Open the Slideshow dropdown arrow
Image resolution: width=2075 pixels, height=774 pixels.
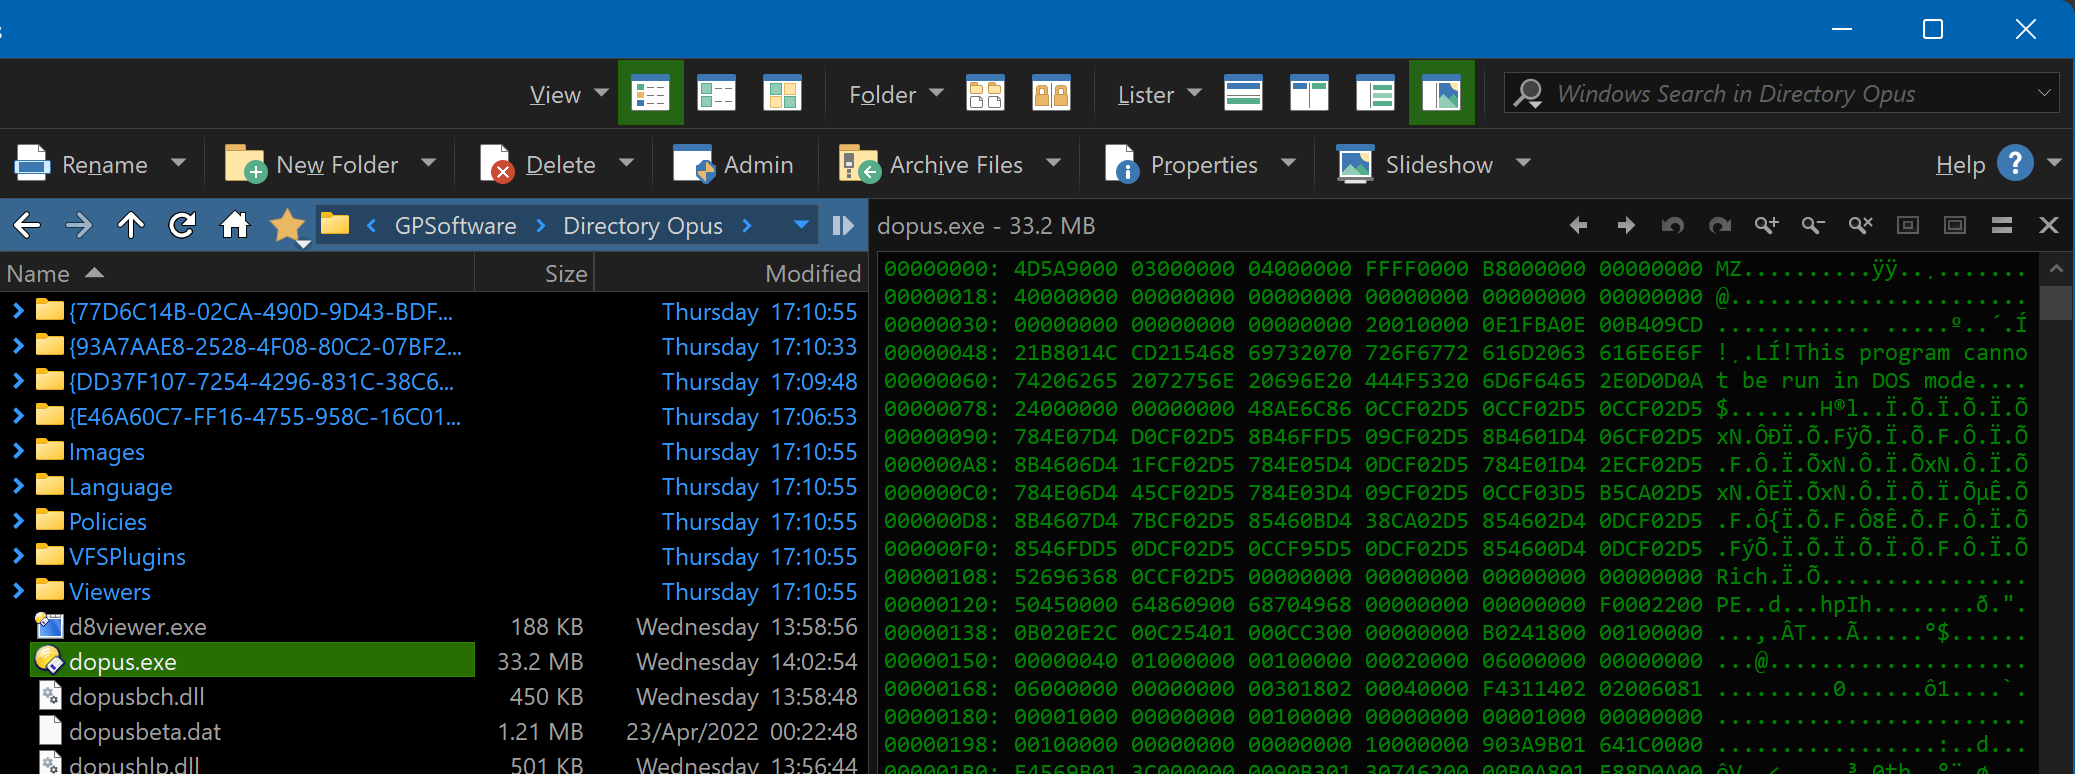[x=1523, y=162]
